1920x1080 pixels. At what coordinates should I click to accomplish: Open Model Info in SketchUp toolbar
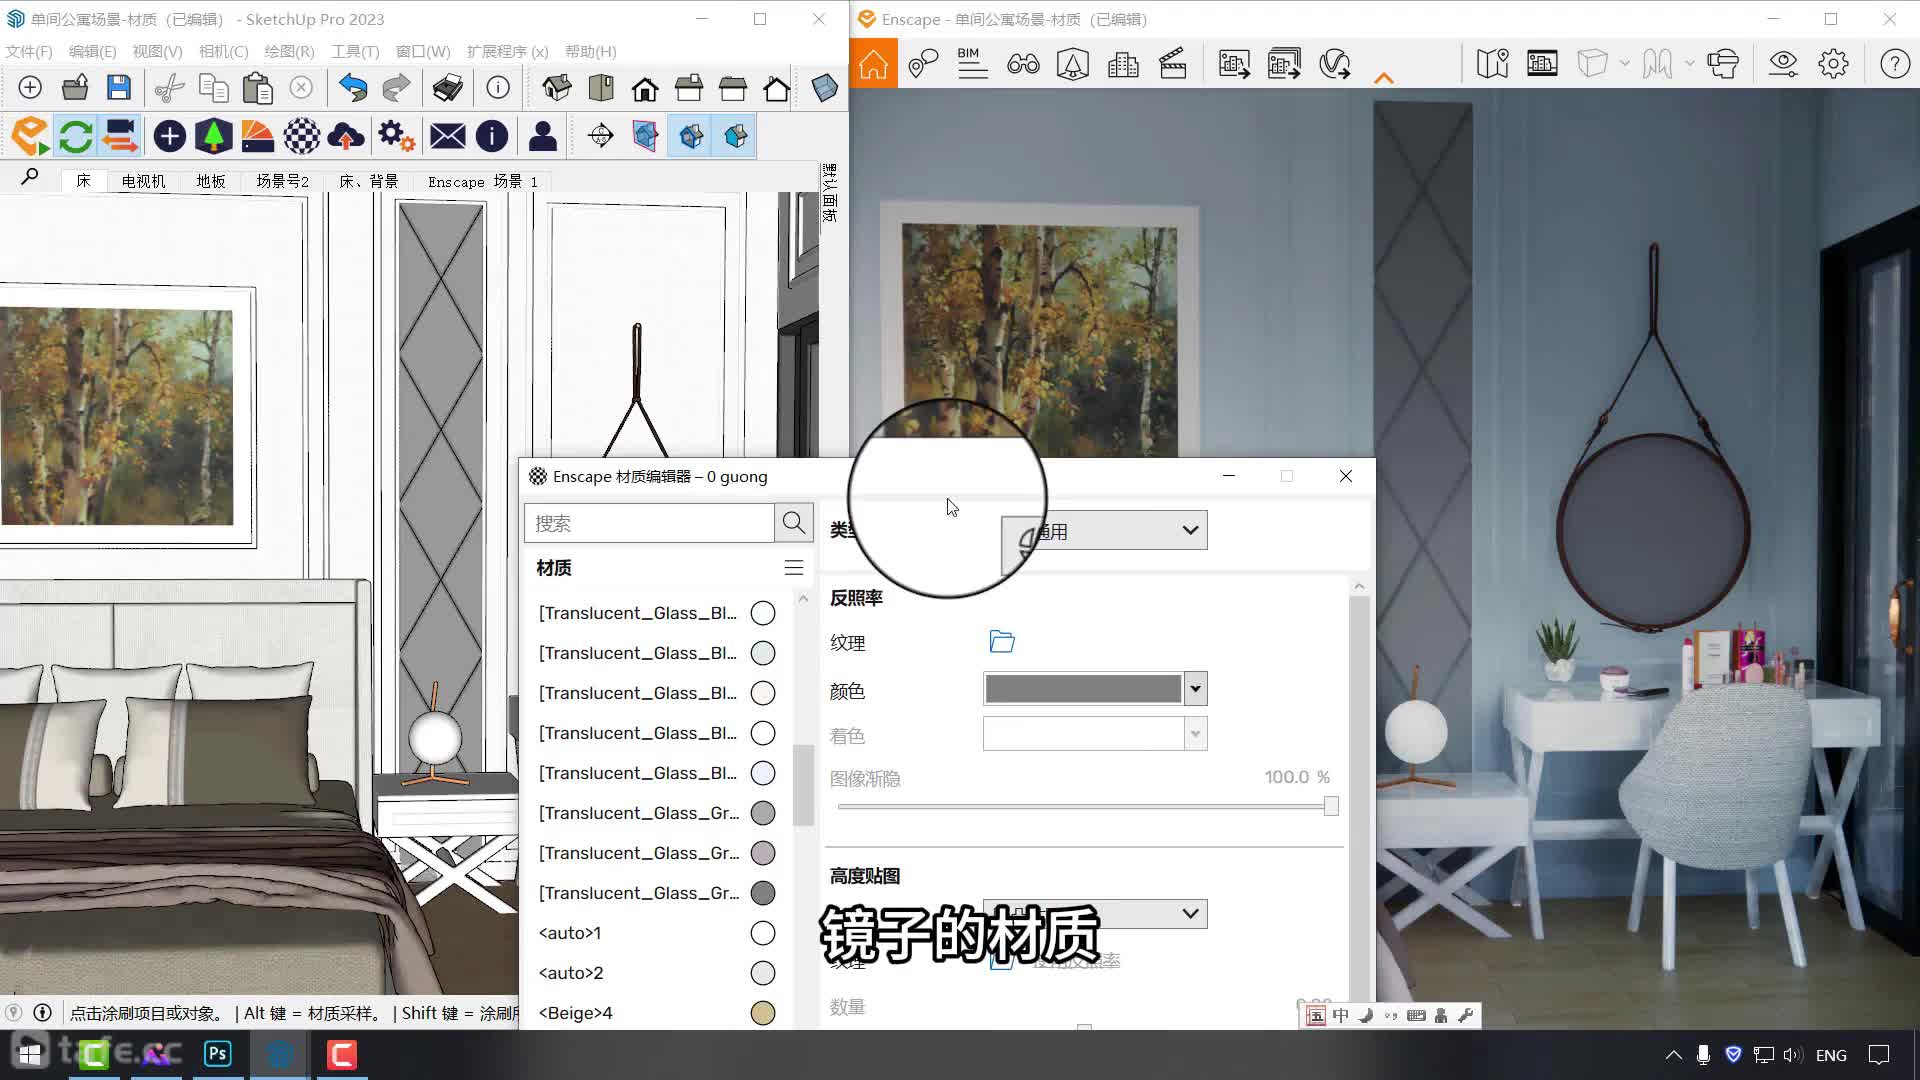498,88
